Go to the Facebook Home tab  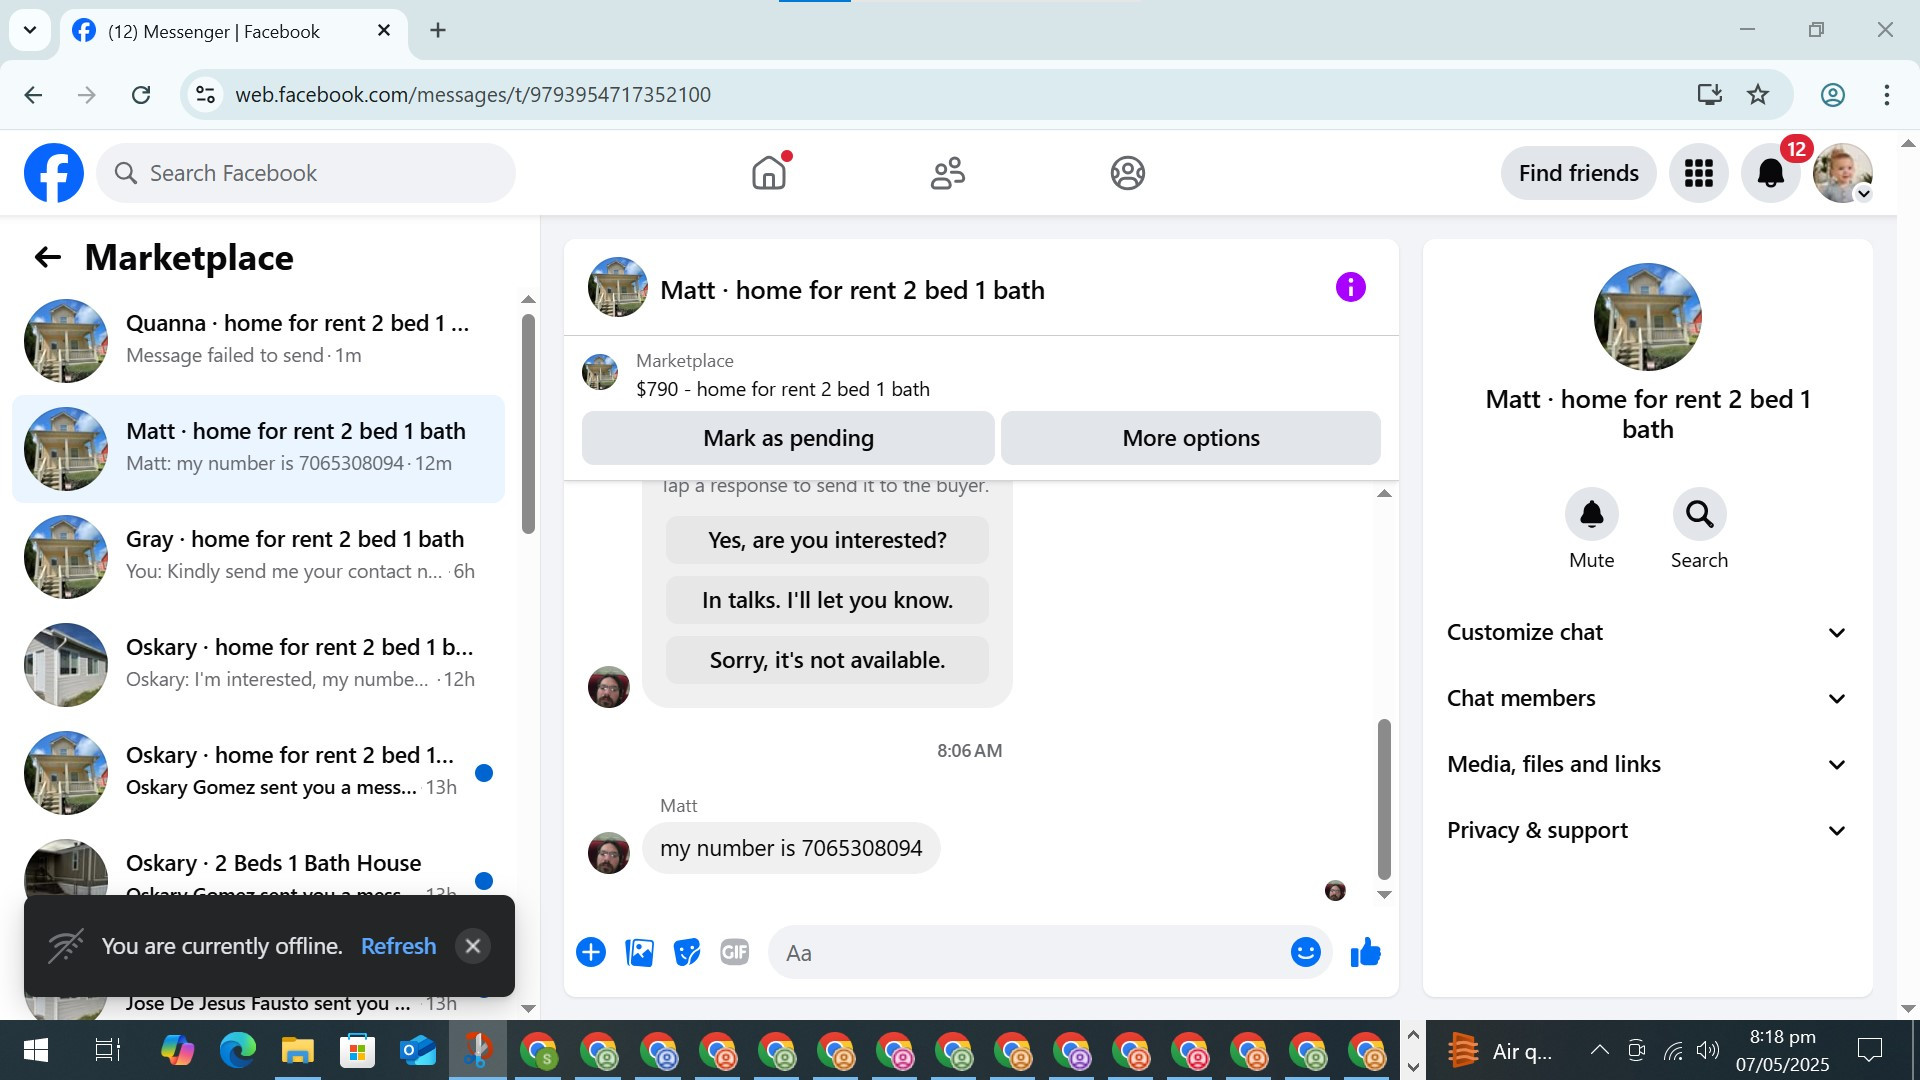coord(768,173)
